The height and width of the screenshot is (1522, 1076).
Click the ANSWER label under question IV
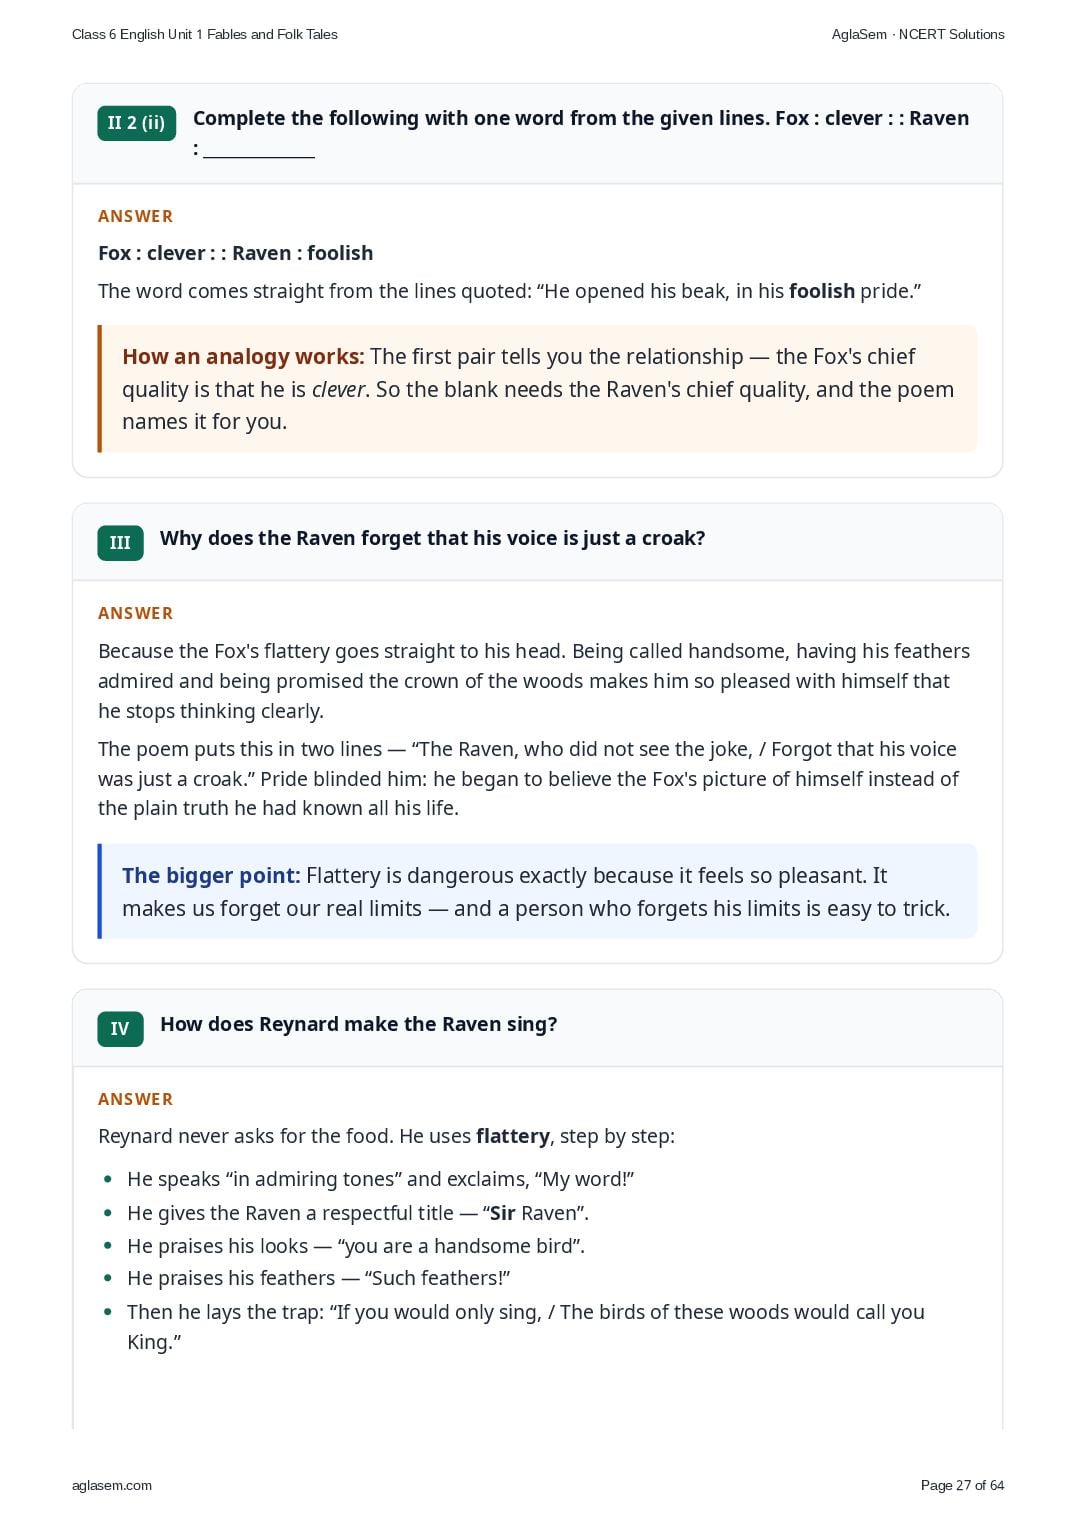click(136, 1099)
